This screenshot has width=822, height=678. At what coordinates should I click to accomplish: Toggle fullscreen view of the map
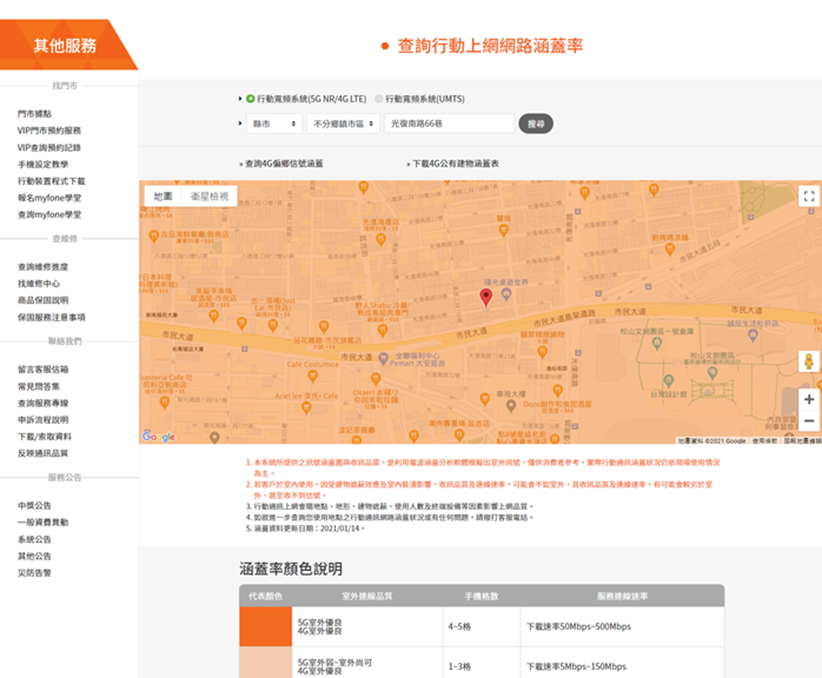808,197
